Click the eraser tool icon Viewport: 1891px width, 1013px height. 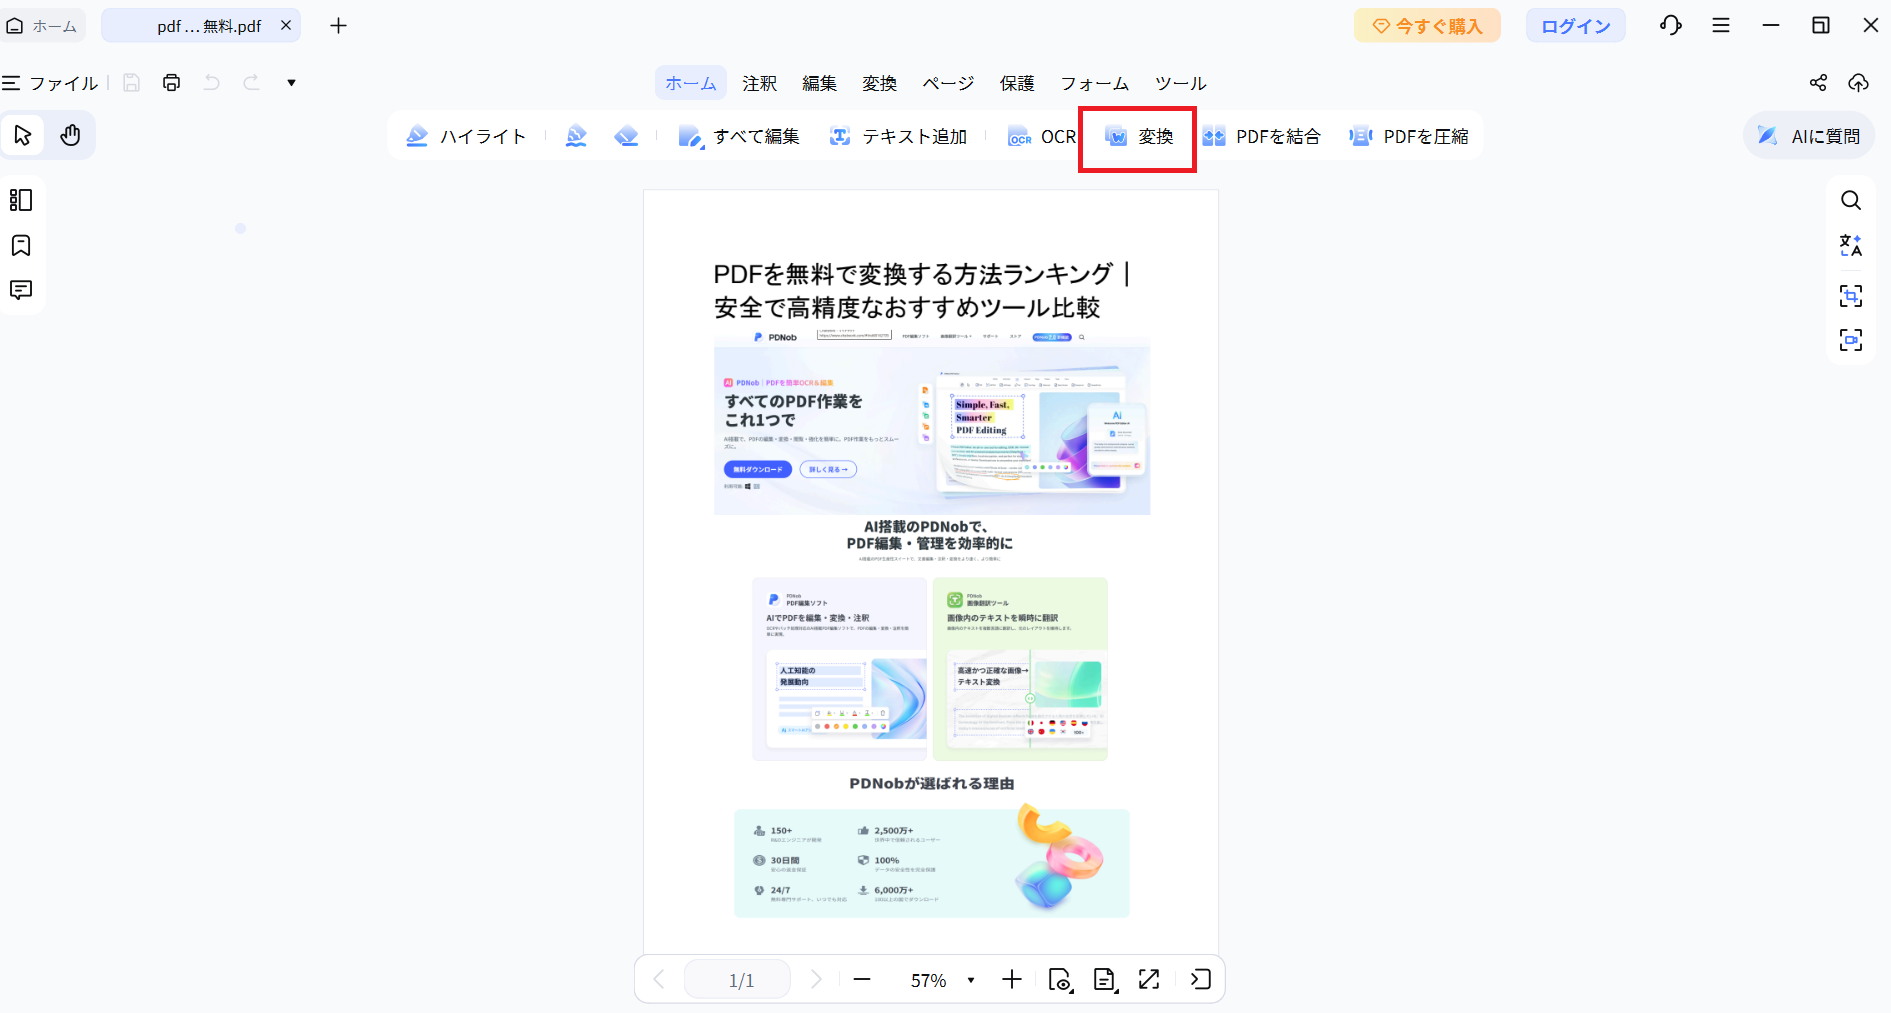[626, 136]
